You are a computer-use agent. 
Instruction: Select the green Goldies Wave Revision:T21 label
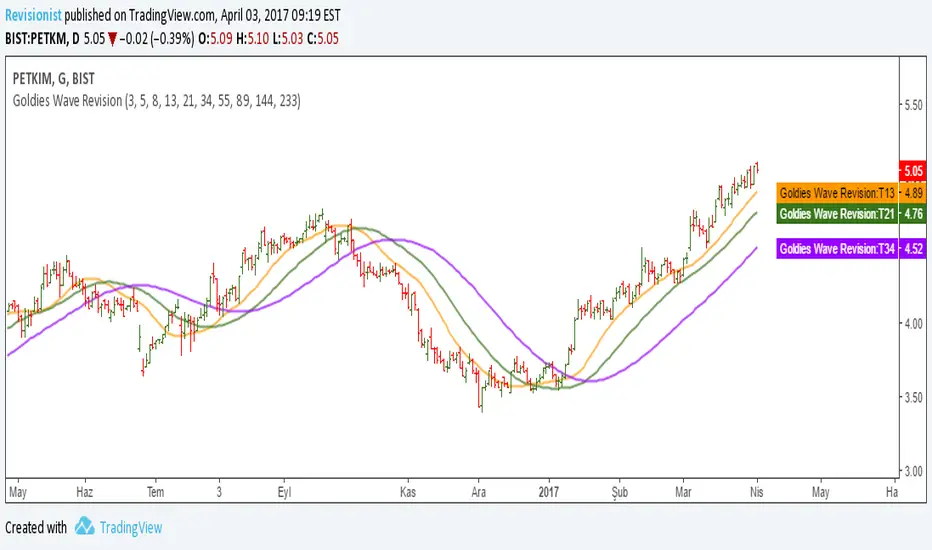(x=835, y=213)
